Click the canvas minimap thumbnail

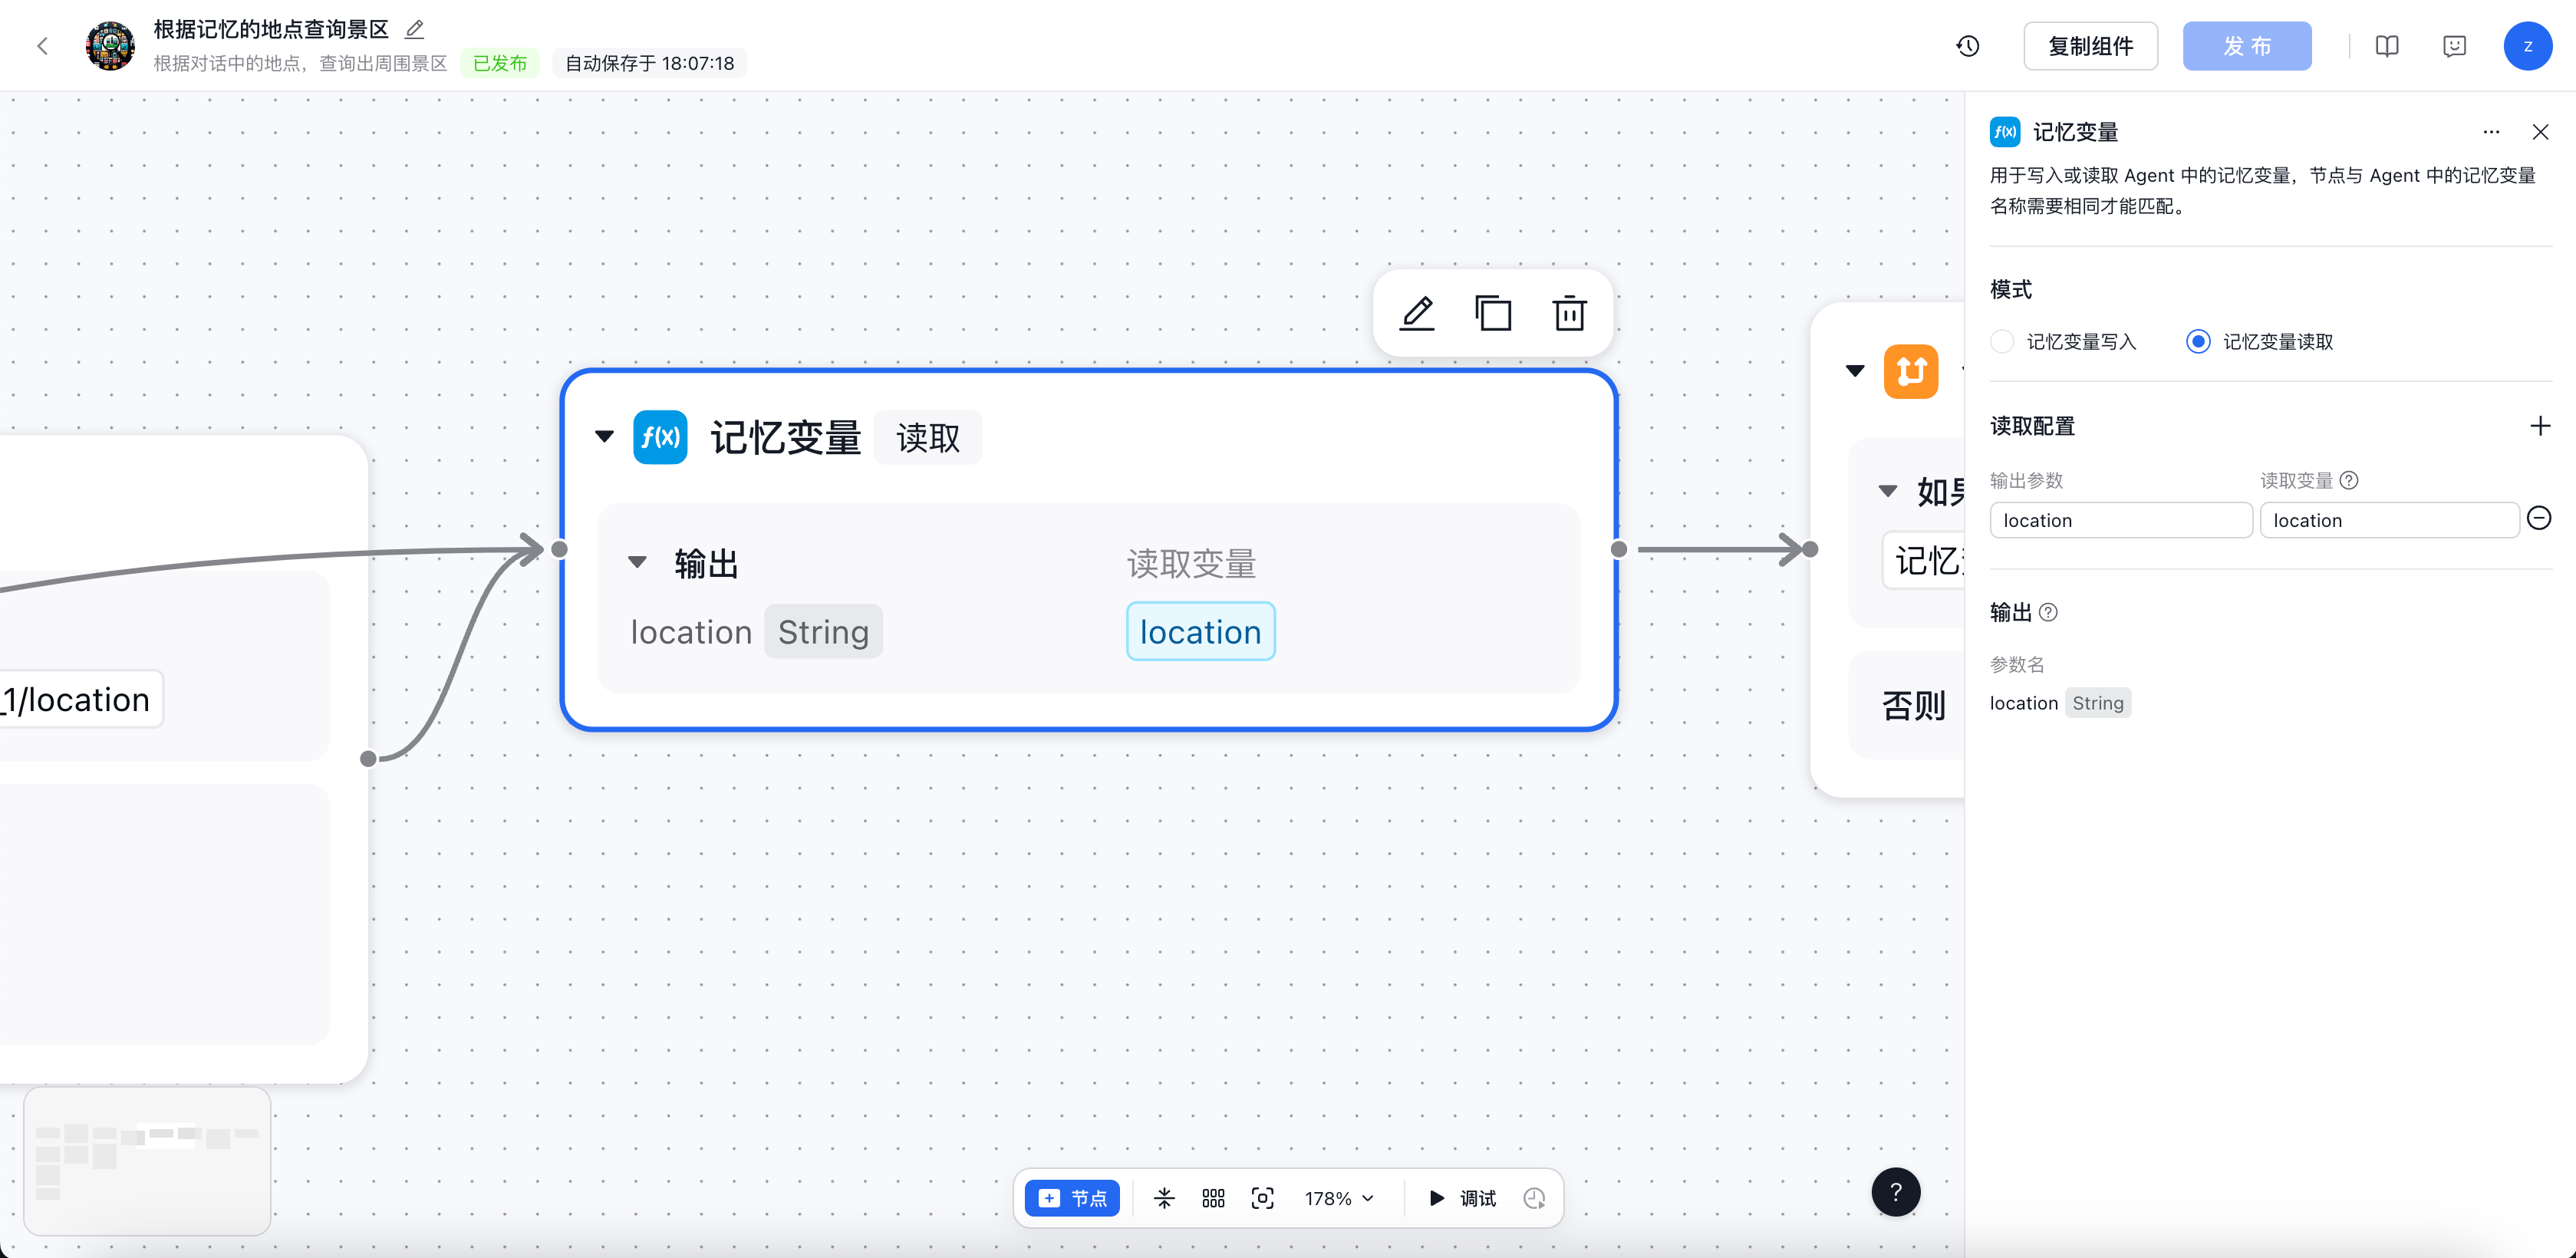click(148, 1162)
